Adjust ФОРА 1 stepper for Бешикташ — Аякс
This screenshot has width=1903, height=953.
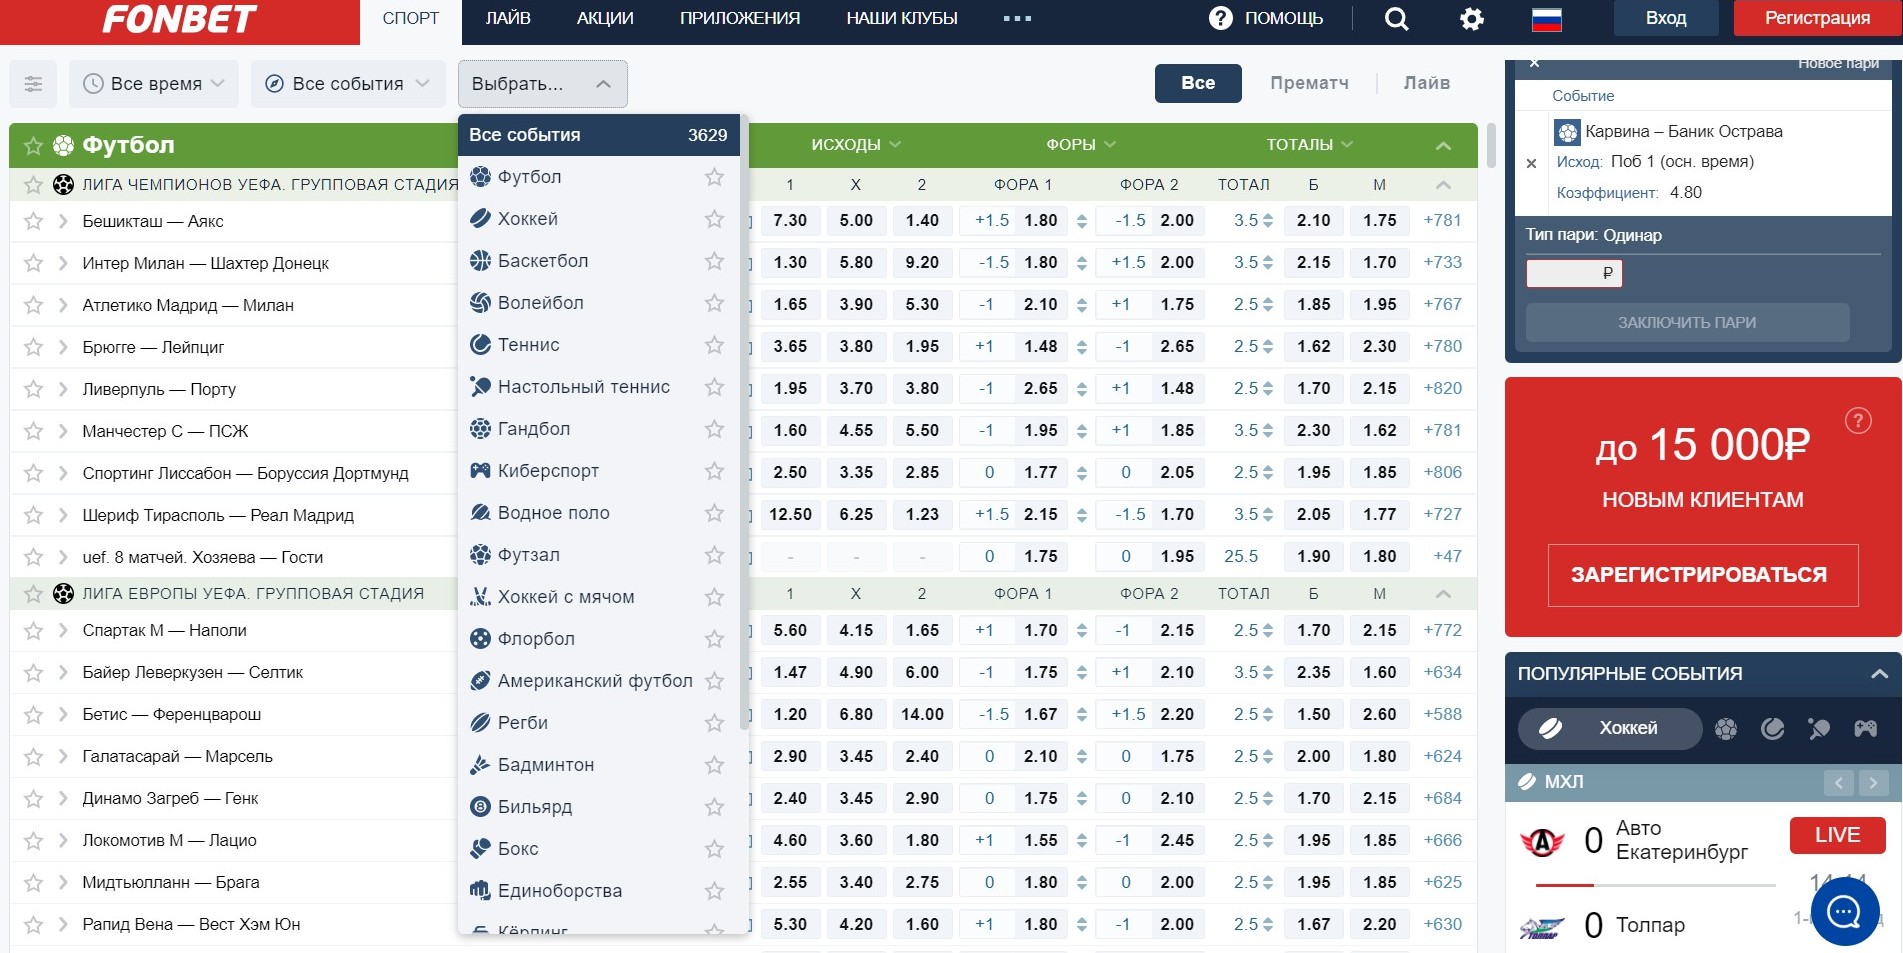point(1081,221)
